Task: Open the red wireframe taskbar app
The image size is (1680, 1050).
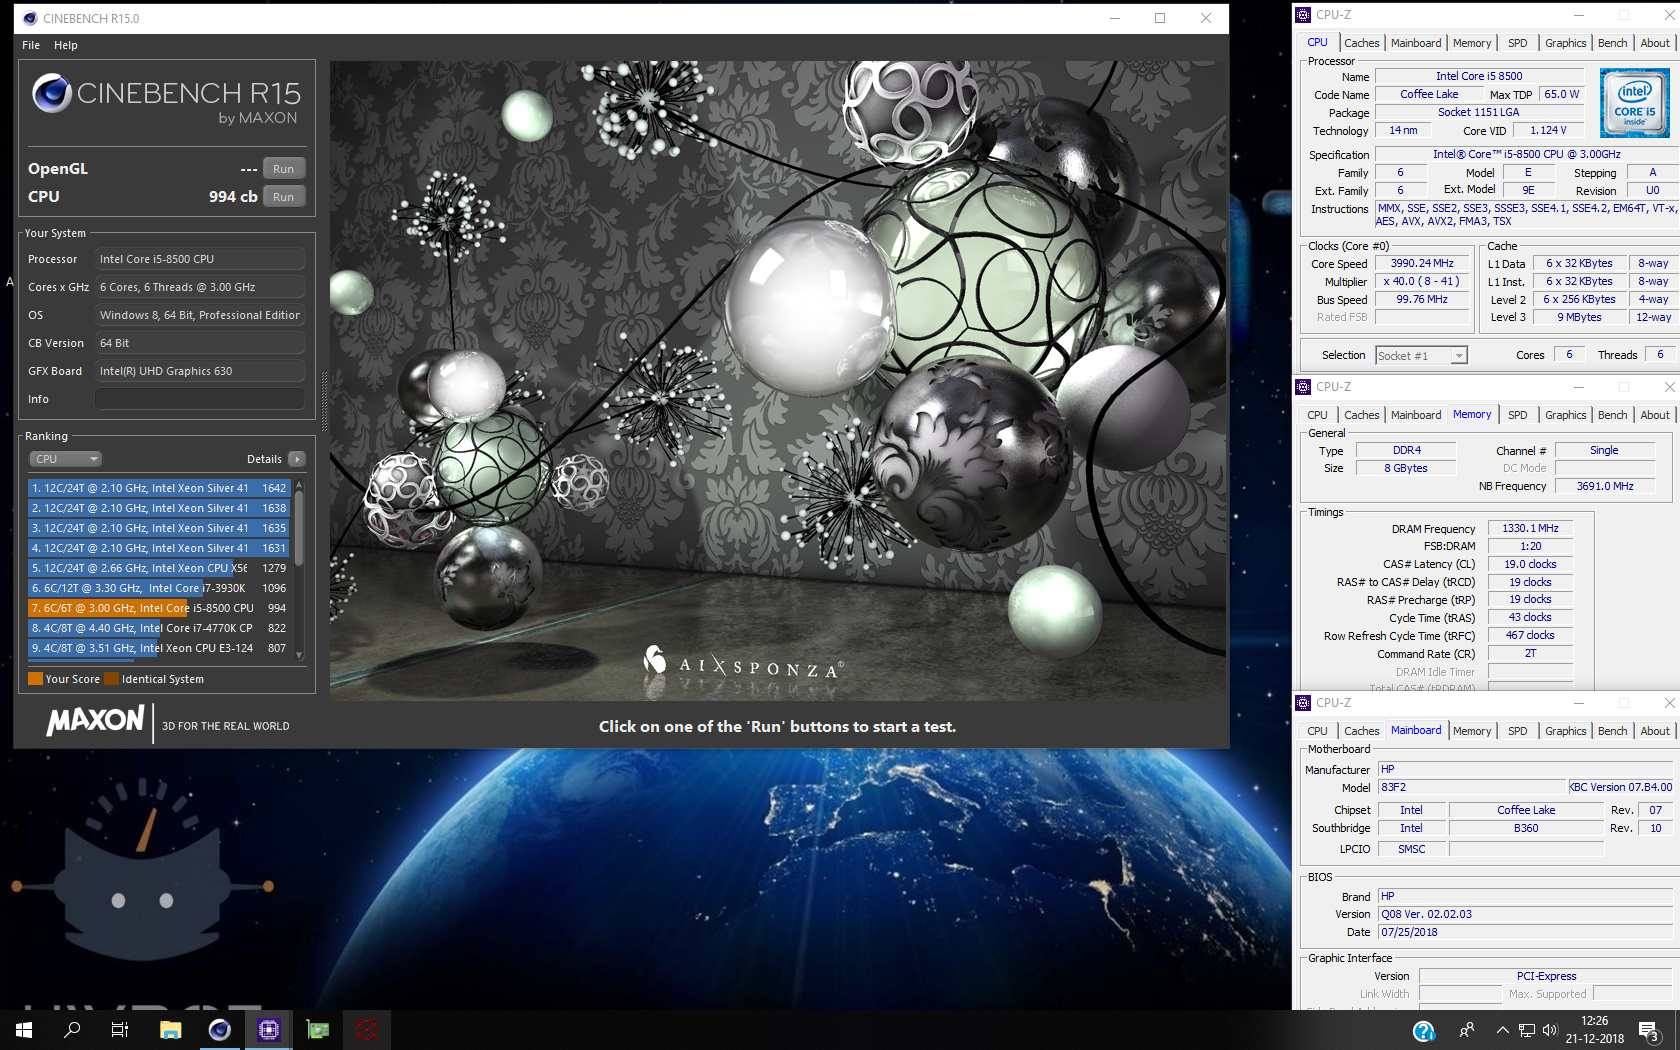Action: click(367, 1030)
